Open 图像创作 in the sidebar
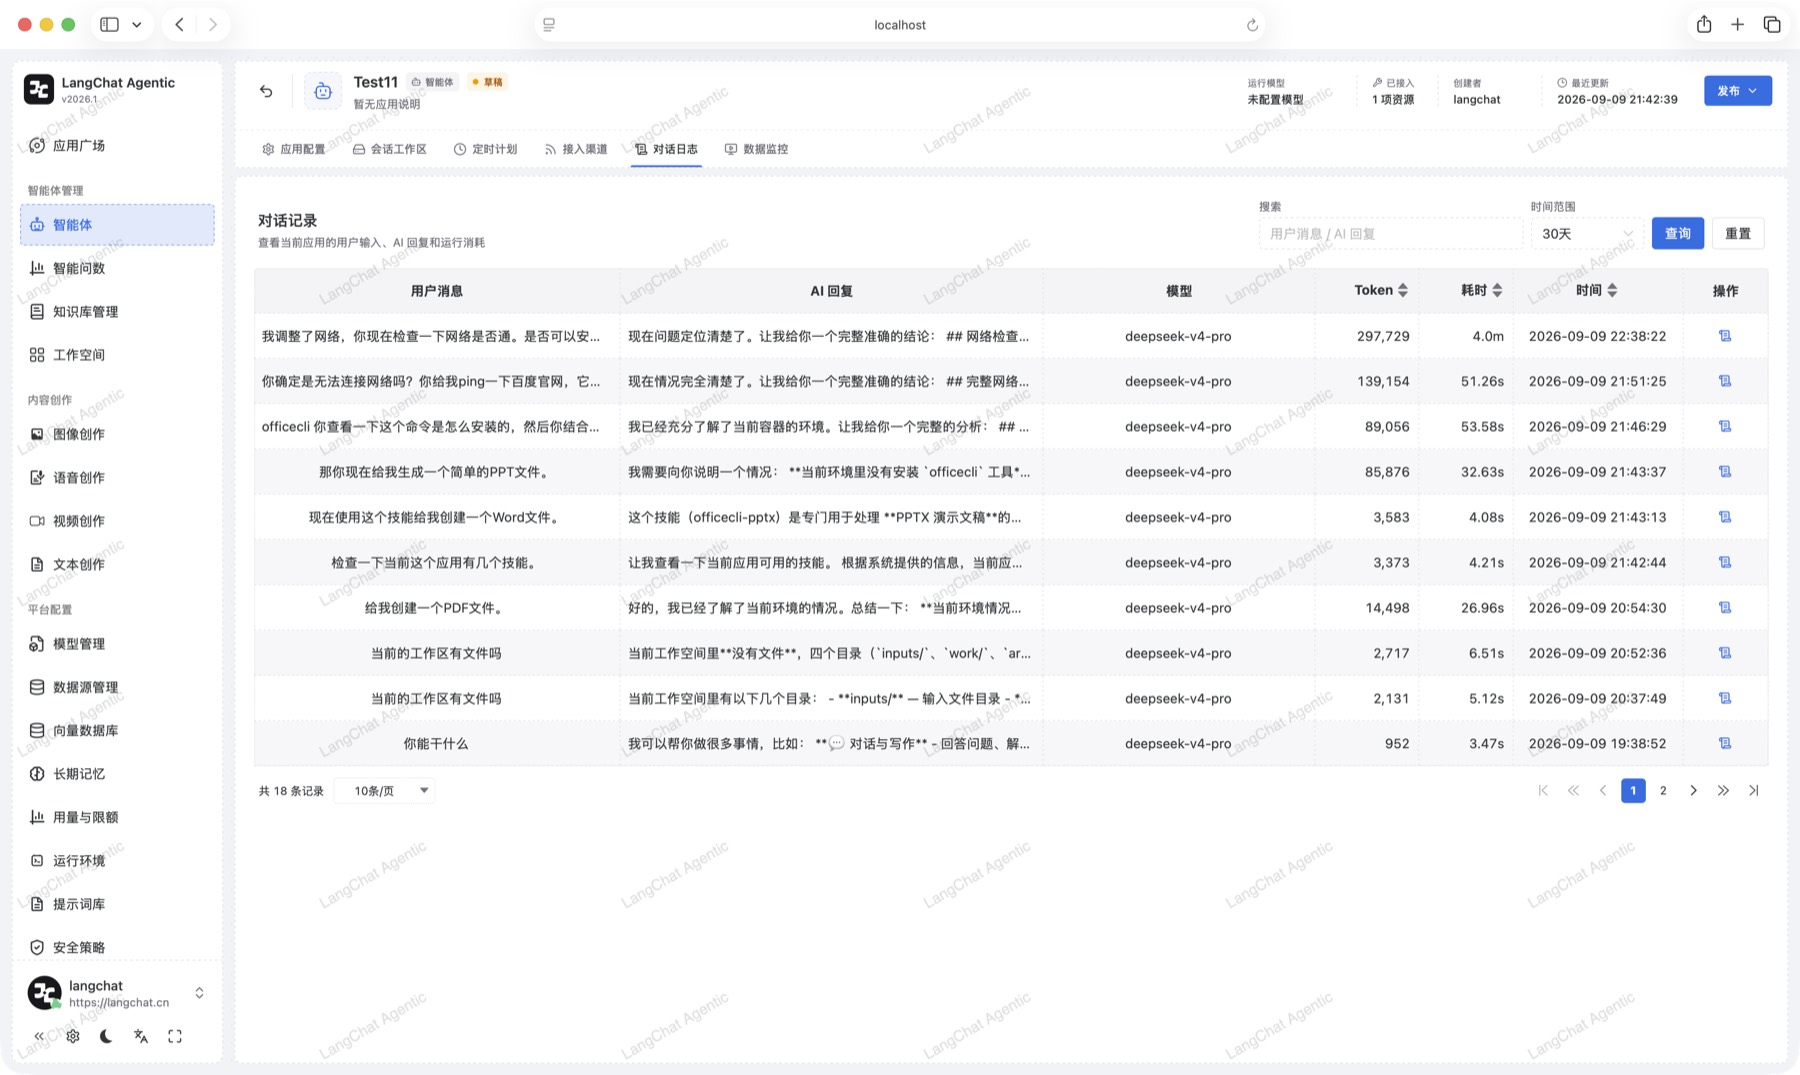Viewport: 1800px width, 1075px height. (117, 434)
